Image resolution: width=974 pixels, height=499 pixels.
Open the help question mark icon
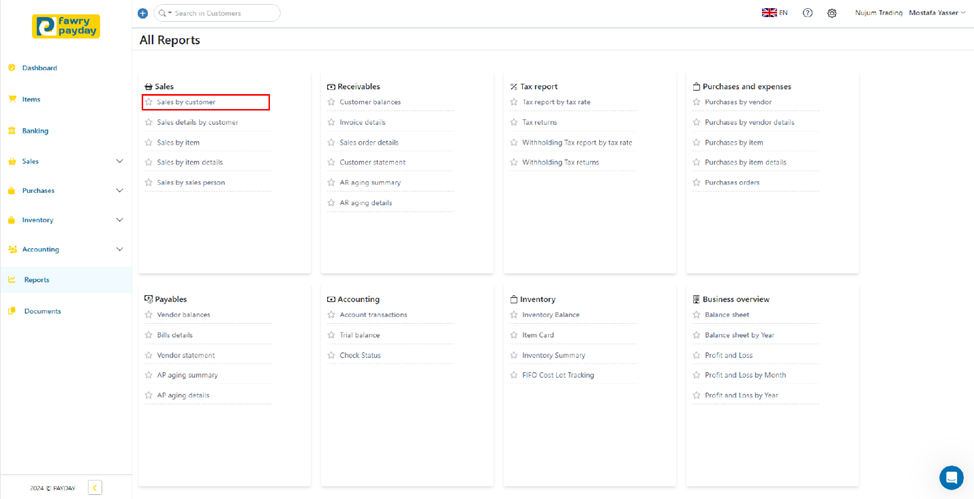pos(807,13)
